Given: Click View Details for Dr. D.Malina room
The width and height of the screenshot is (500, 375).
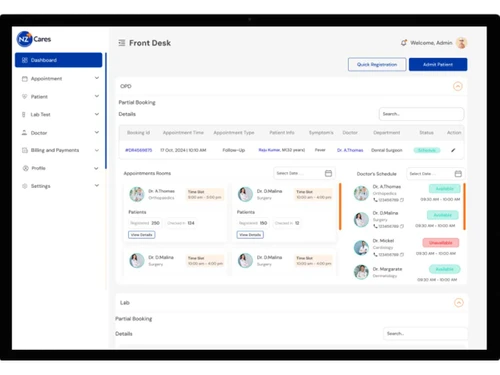Looking at the screenshot, I should (x=250, y=235).
